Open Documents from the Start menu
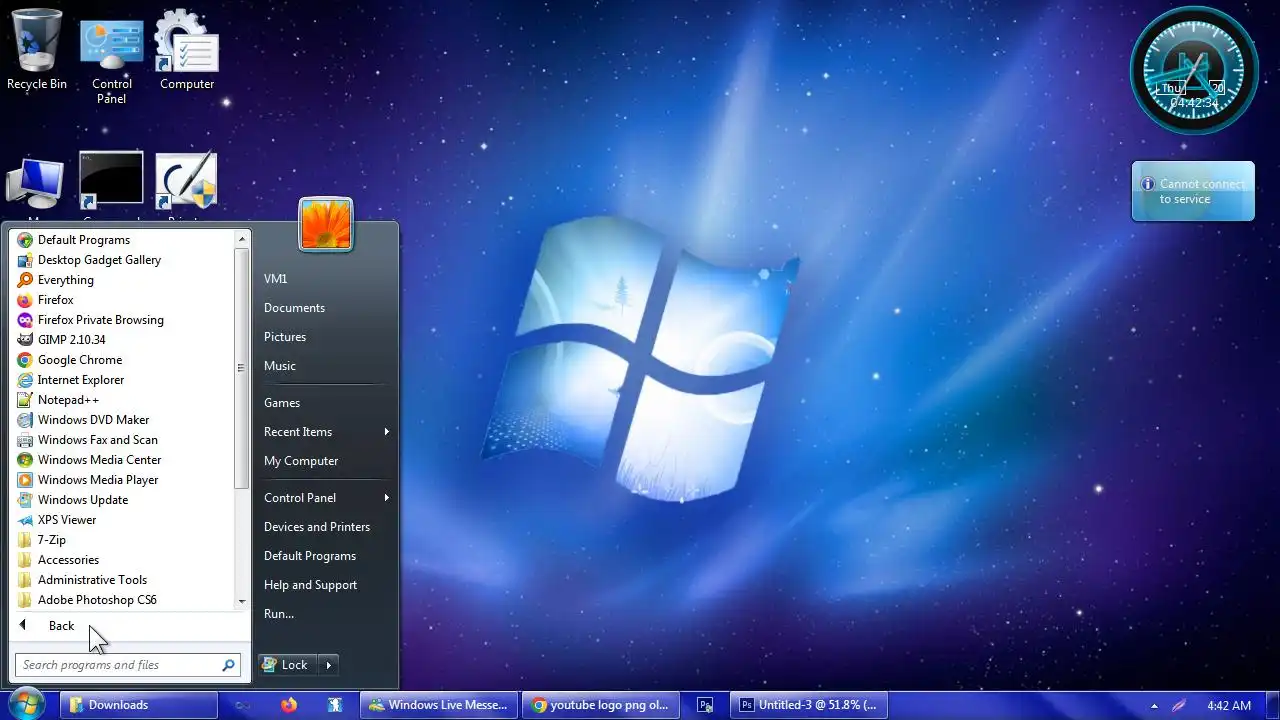 294,308
